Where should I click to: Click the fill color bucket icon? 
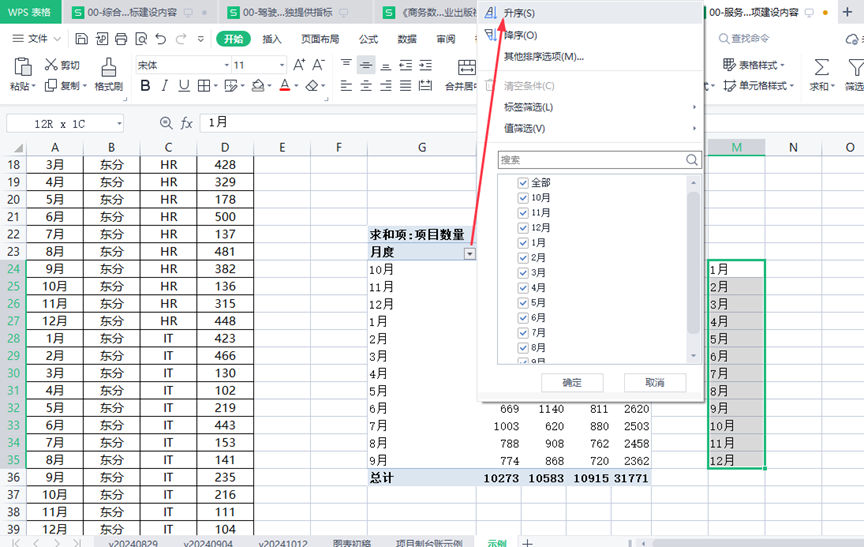pos(258,85)
